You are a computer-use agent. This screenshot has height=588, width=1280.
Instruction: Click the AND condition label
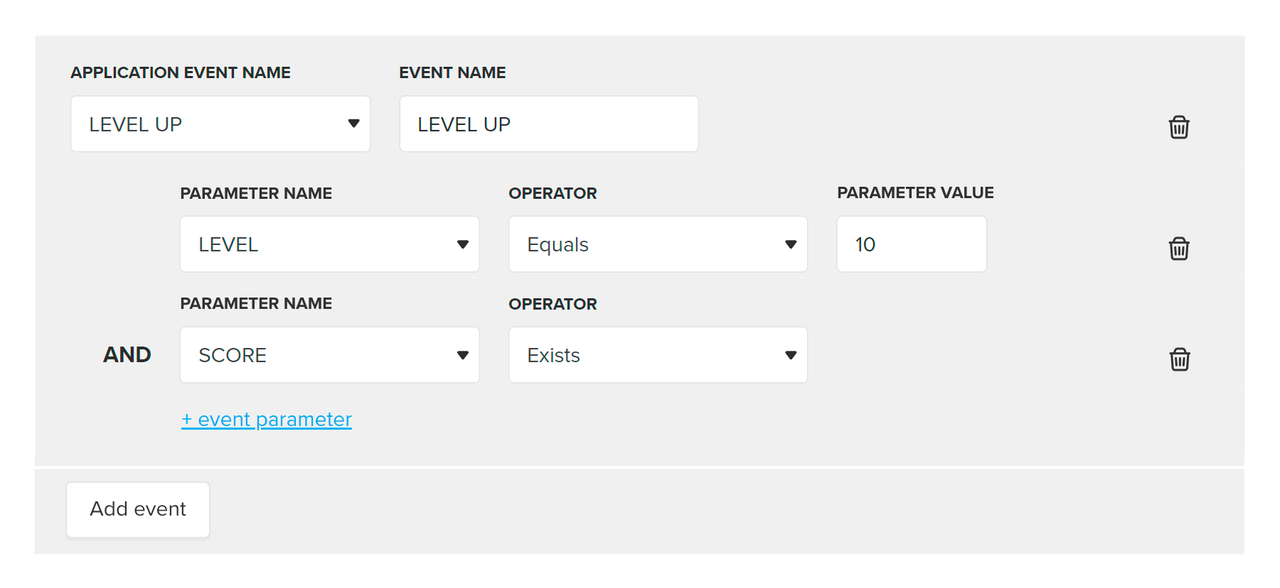coord(127,355)
